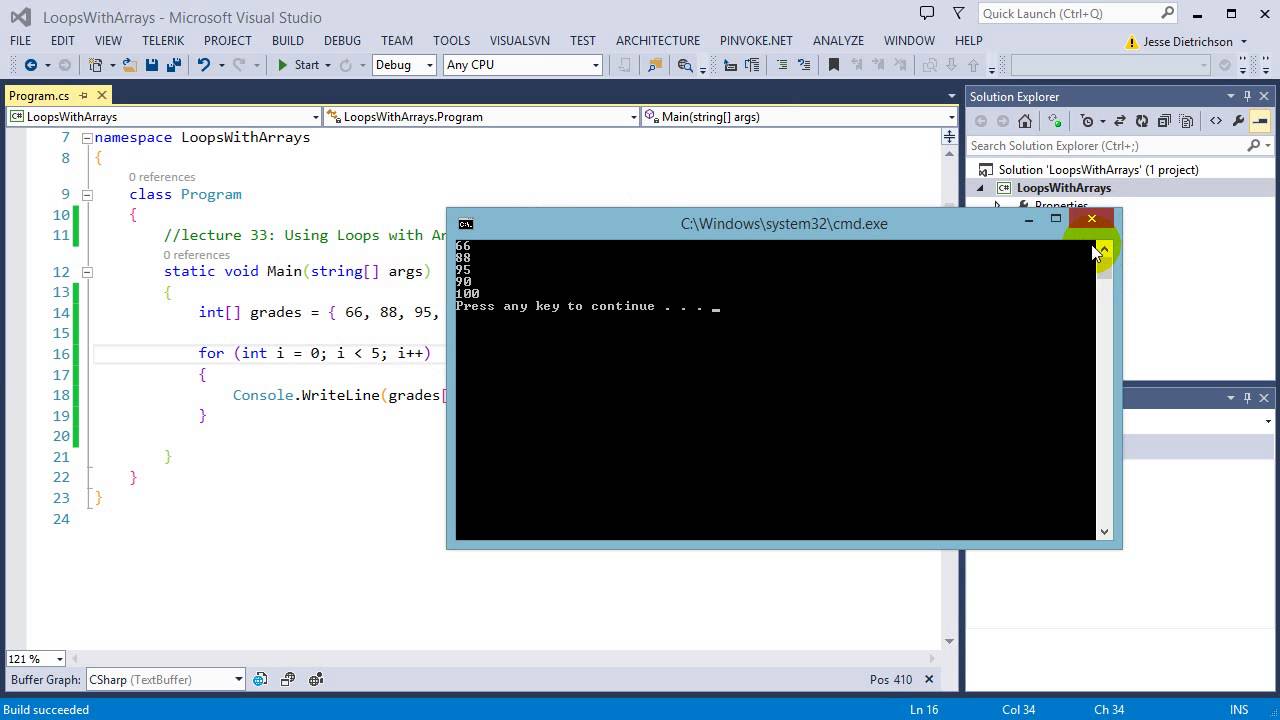Click the New Project toolbar icon

95,65
